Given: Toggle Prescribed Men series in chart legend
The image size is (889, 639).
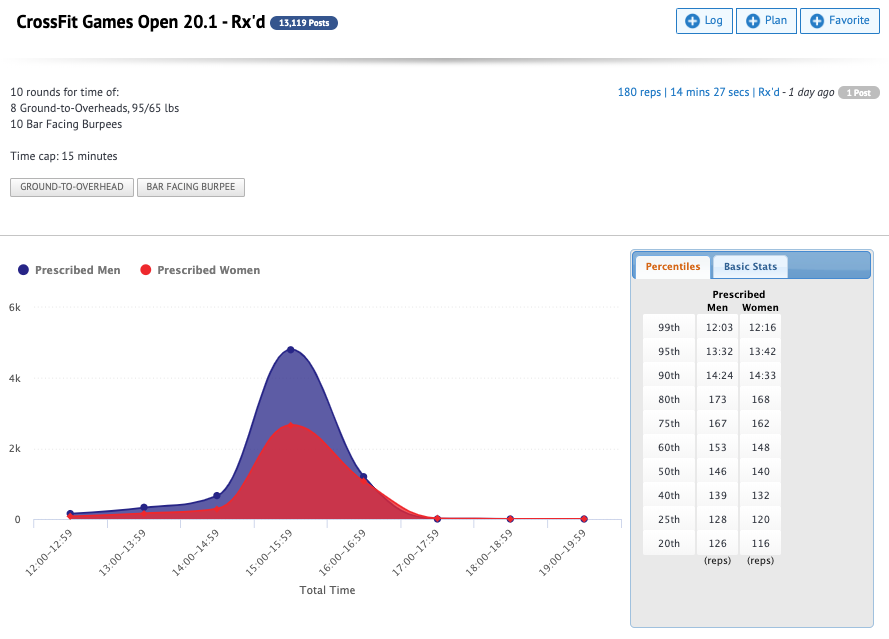Looking at the screenshot, I should coord(69,270).
